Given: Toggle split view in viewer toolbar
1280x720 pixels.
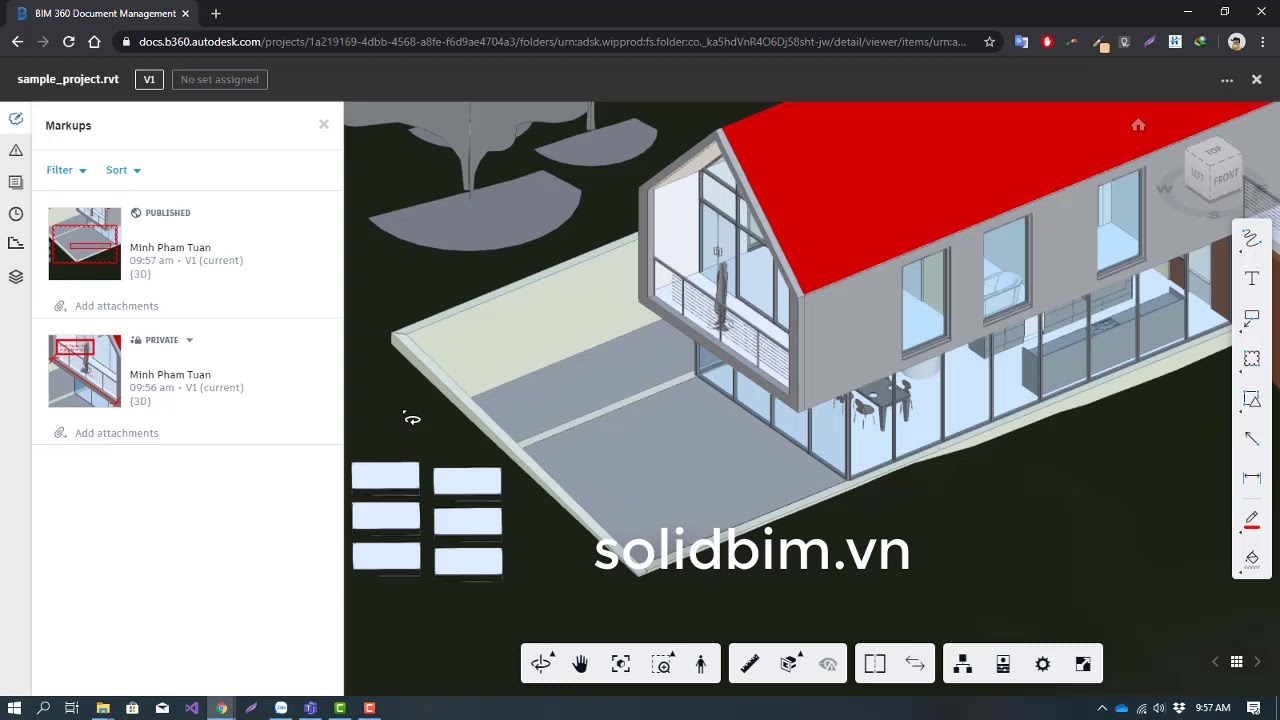Looking at the screenshot, I should 875,664.
